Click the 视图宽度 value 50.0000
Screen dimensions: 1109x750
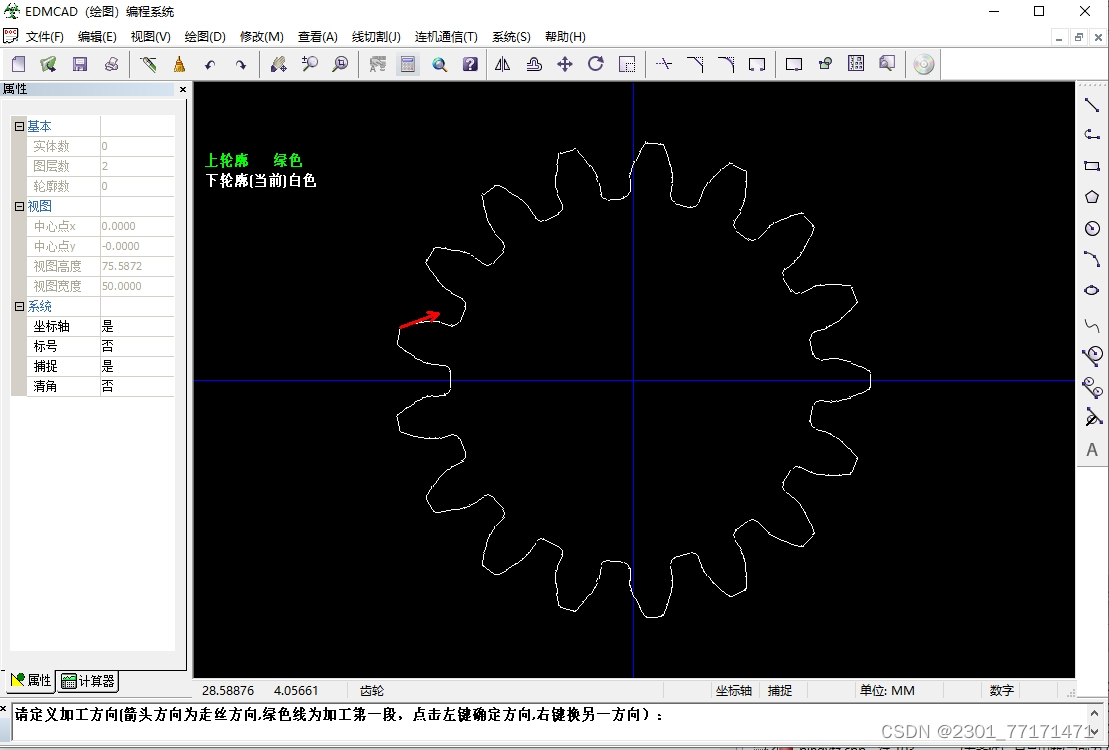pos(137,287)
